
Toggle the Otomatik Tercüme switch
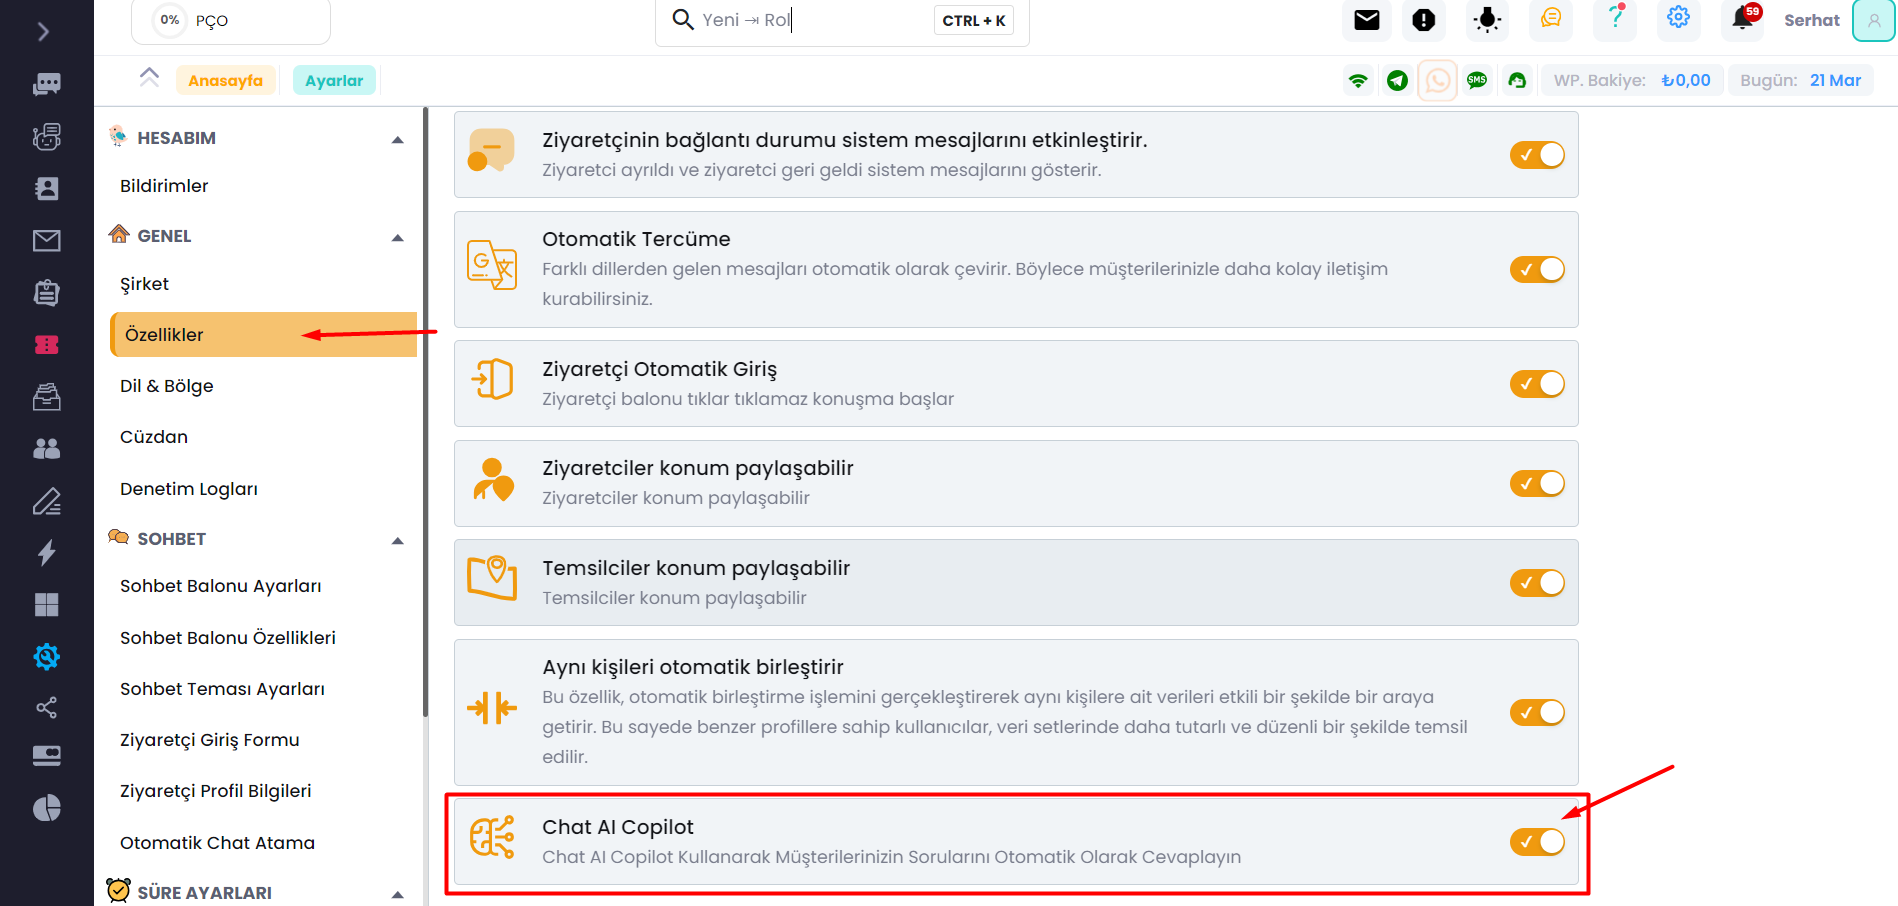coord(1537,269)
